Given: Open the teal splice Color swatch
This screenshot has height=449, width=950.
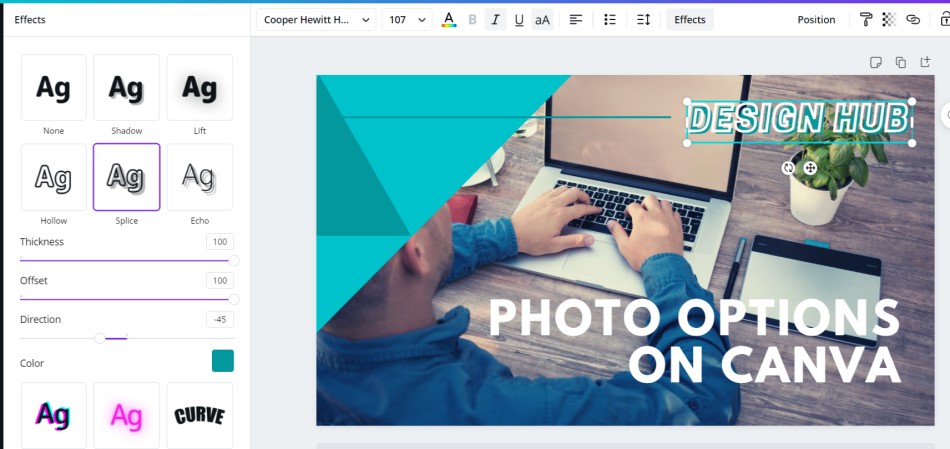Looking at the screenshot, I should pos(222,361).
